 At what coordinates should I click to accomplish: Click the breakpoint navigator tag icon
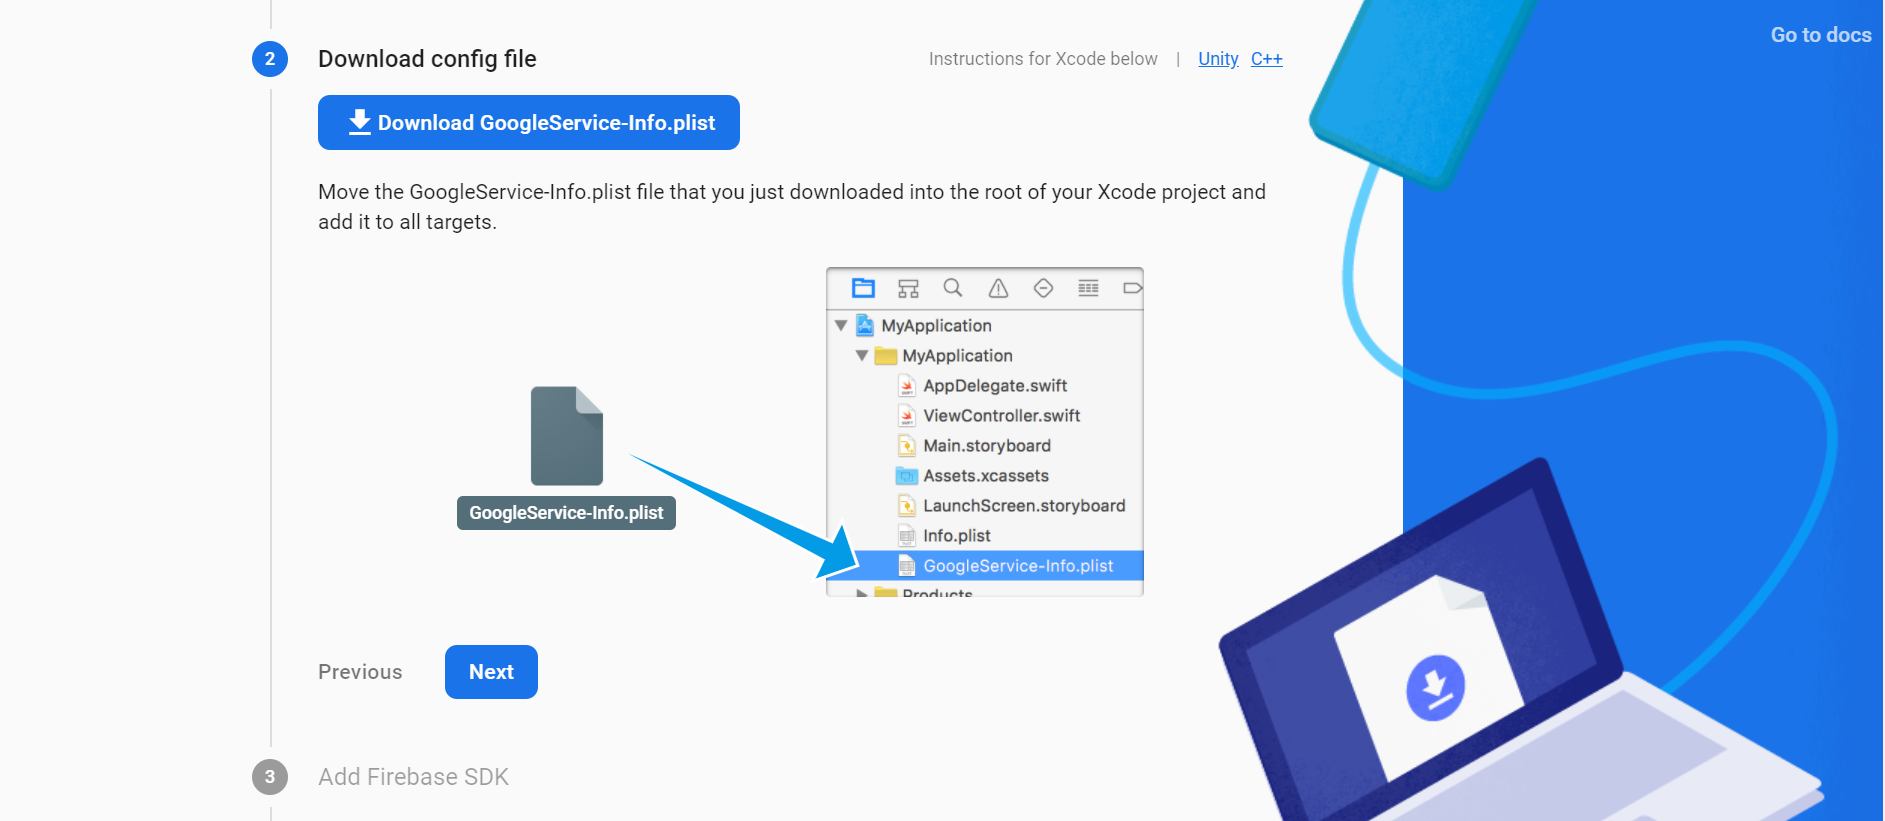[1131, 288]
